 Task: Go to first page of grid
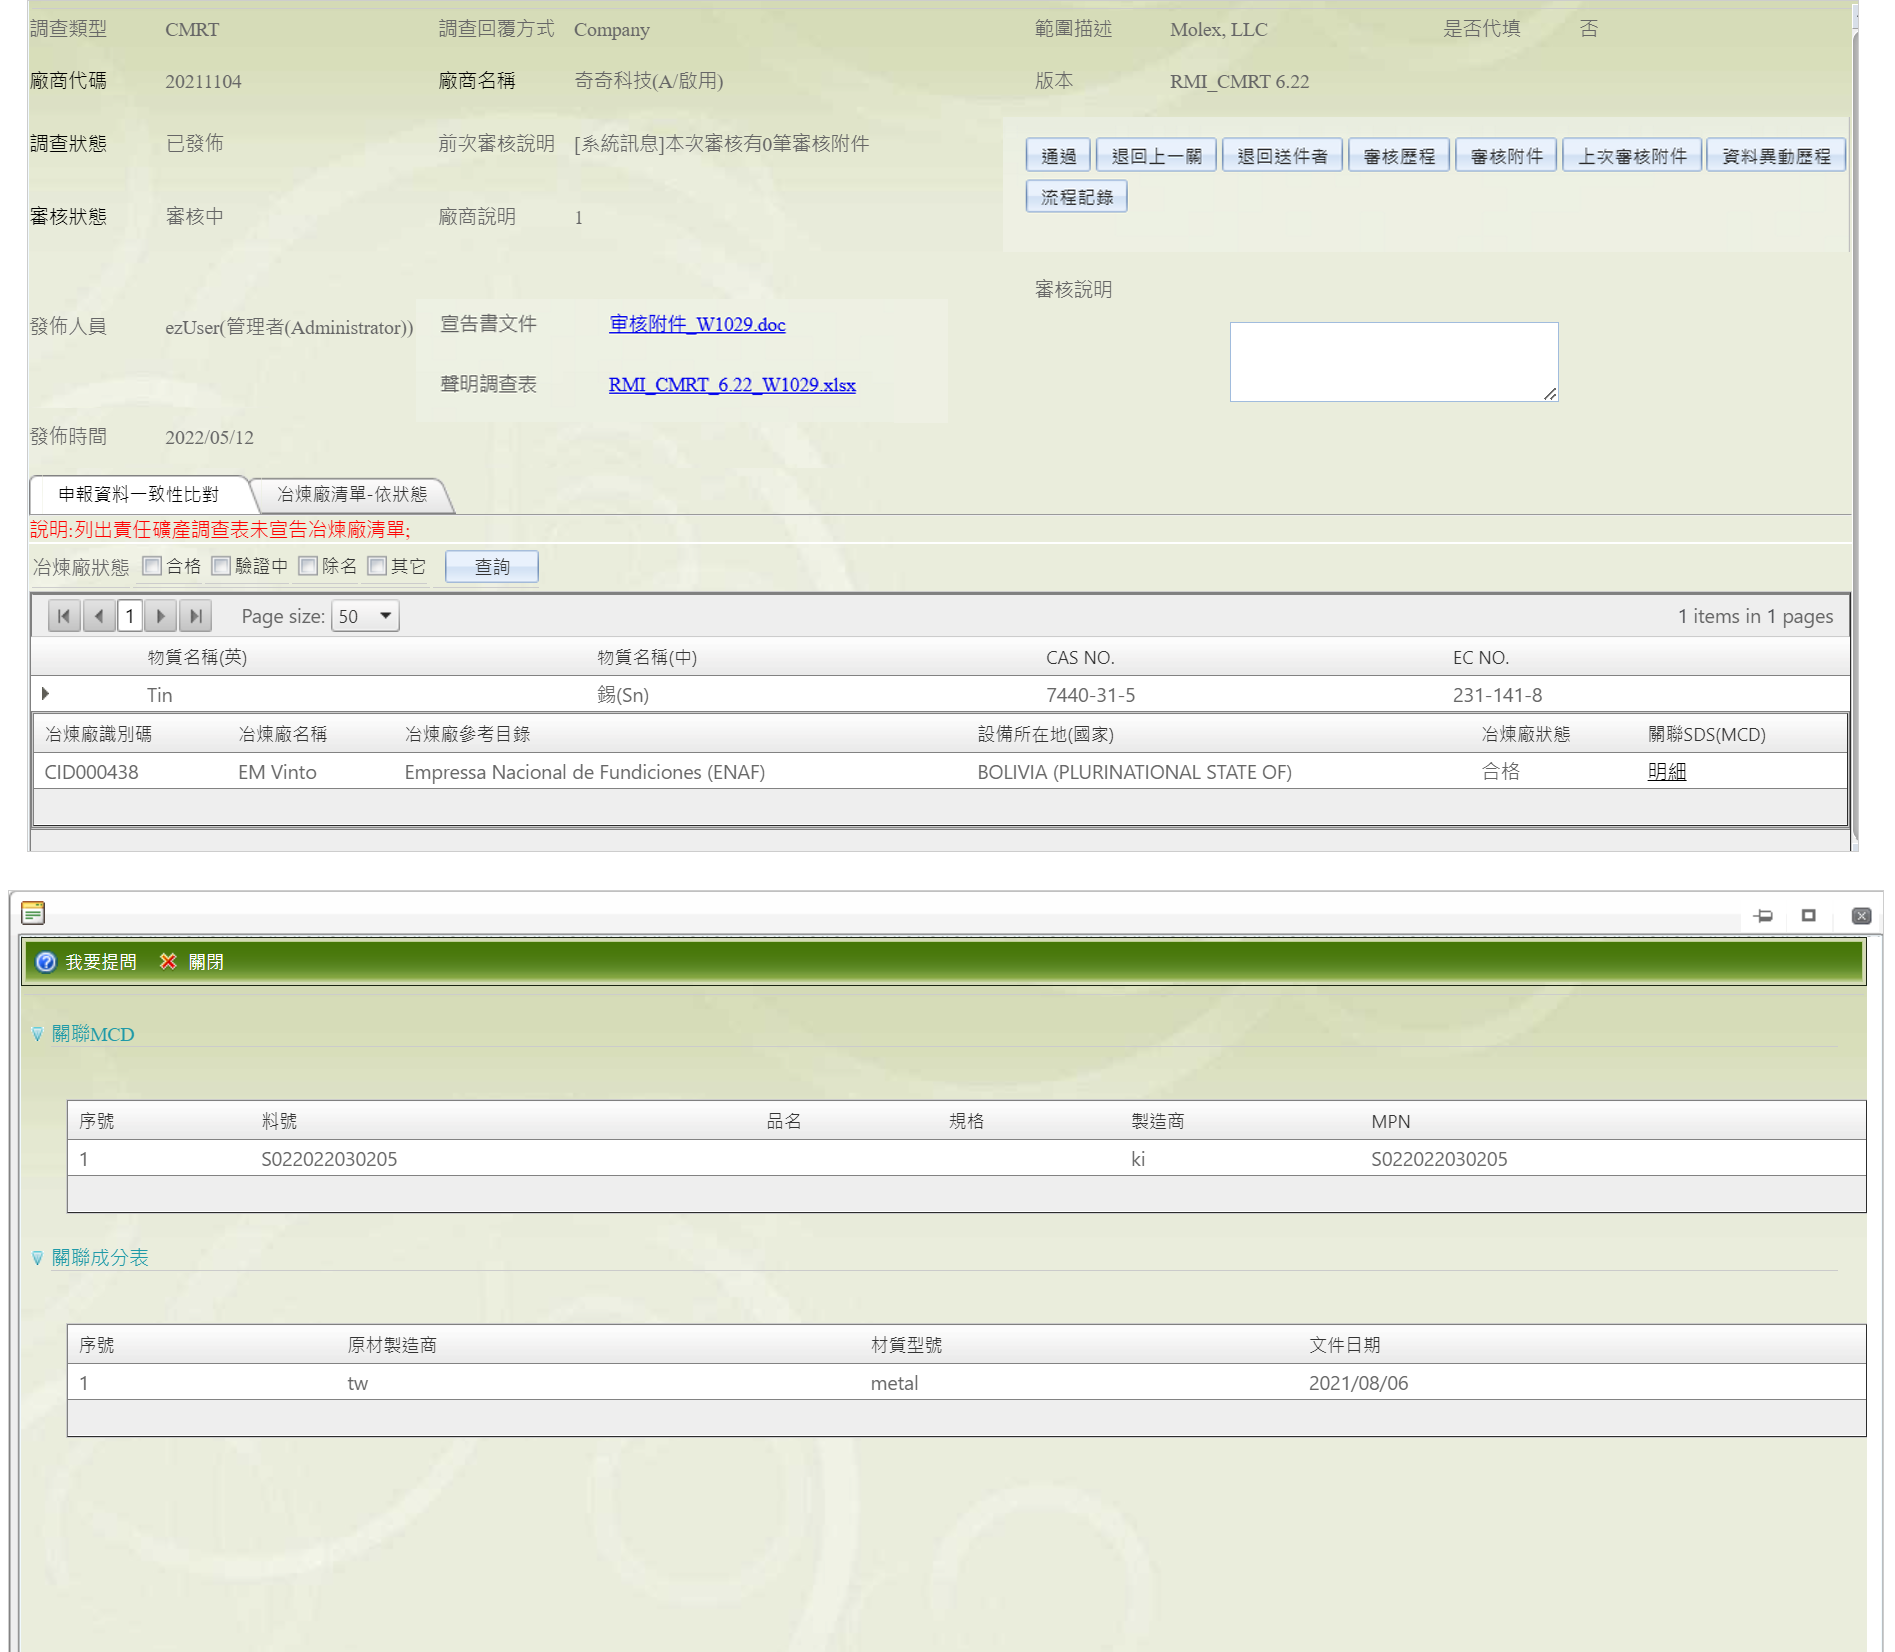(x=64, y=616)
